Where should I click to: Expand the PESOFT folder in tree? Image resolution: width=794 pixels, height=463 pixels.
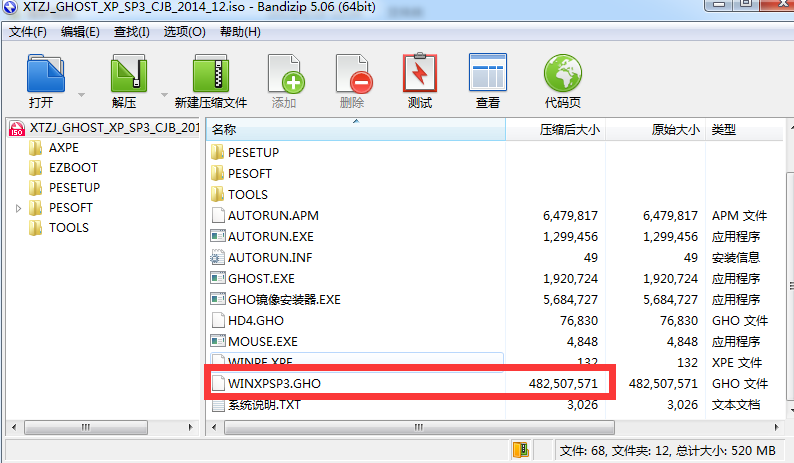click(18, 208)
